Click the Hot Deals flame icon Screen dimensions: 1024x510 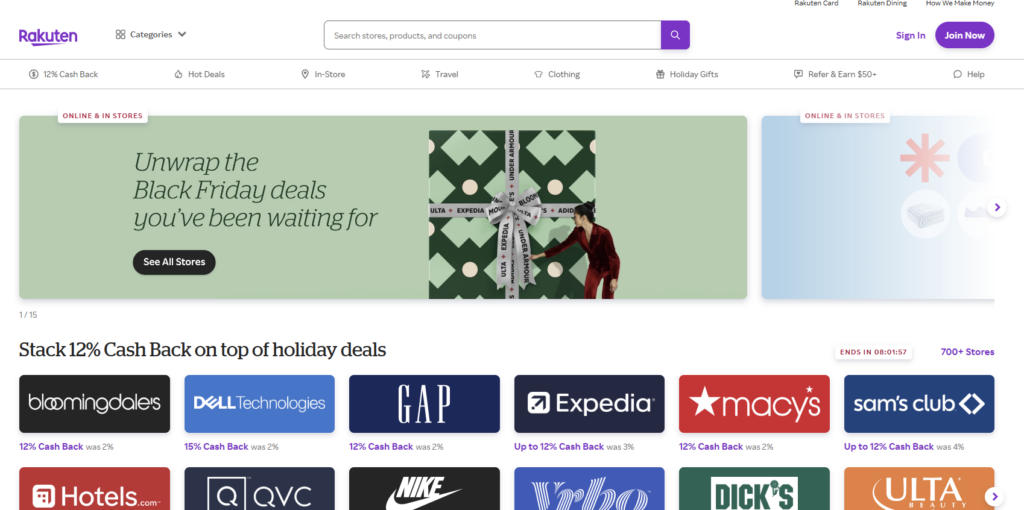[x=178, y=74]
